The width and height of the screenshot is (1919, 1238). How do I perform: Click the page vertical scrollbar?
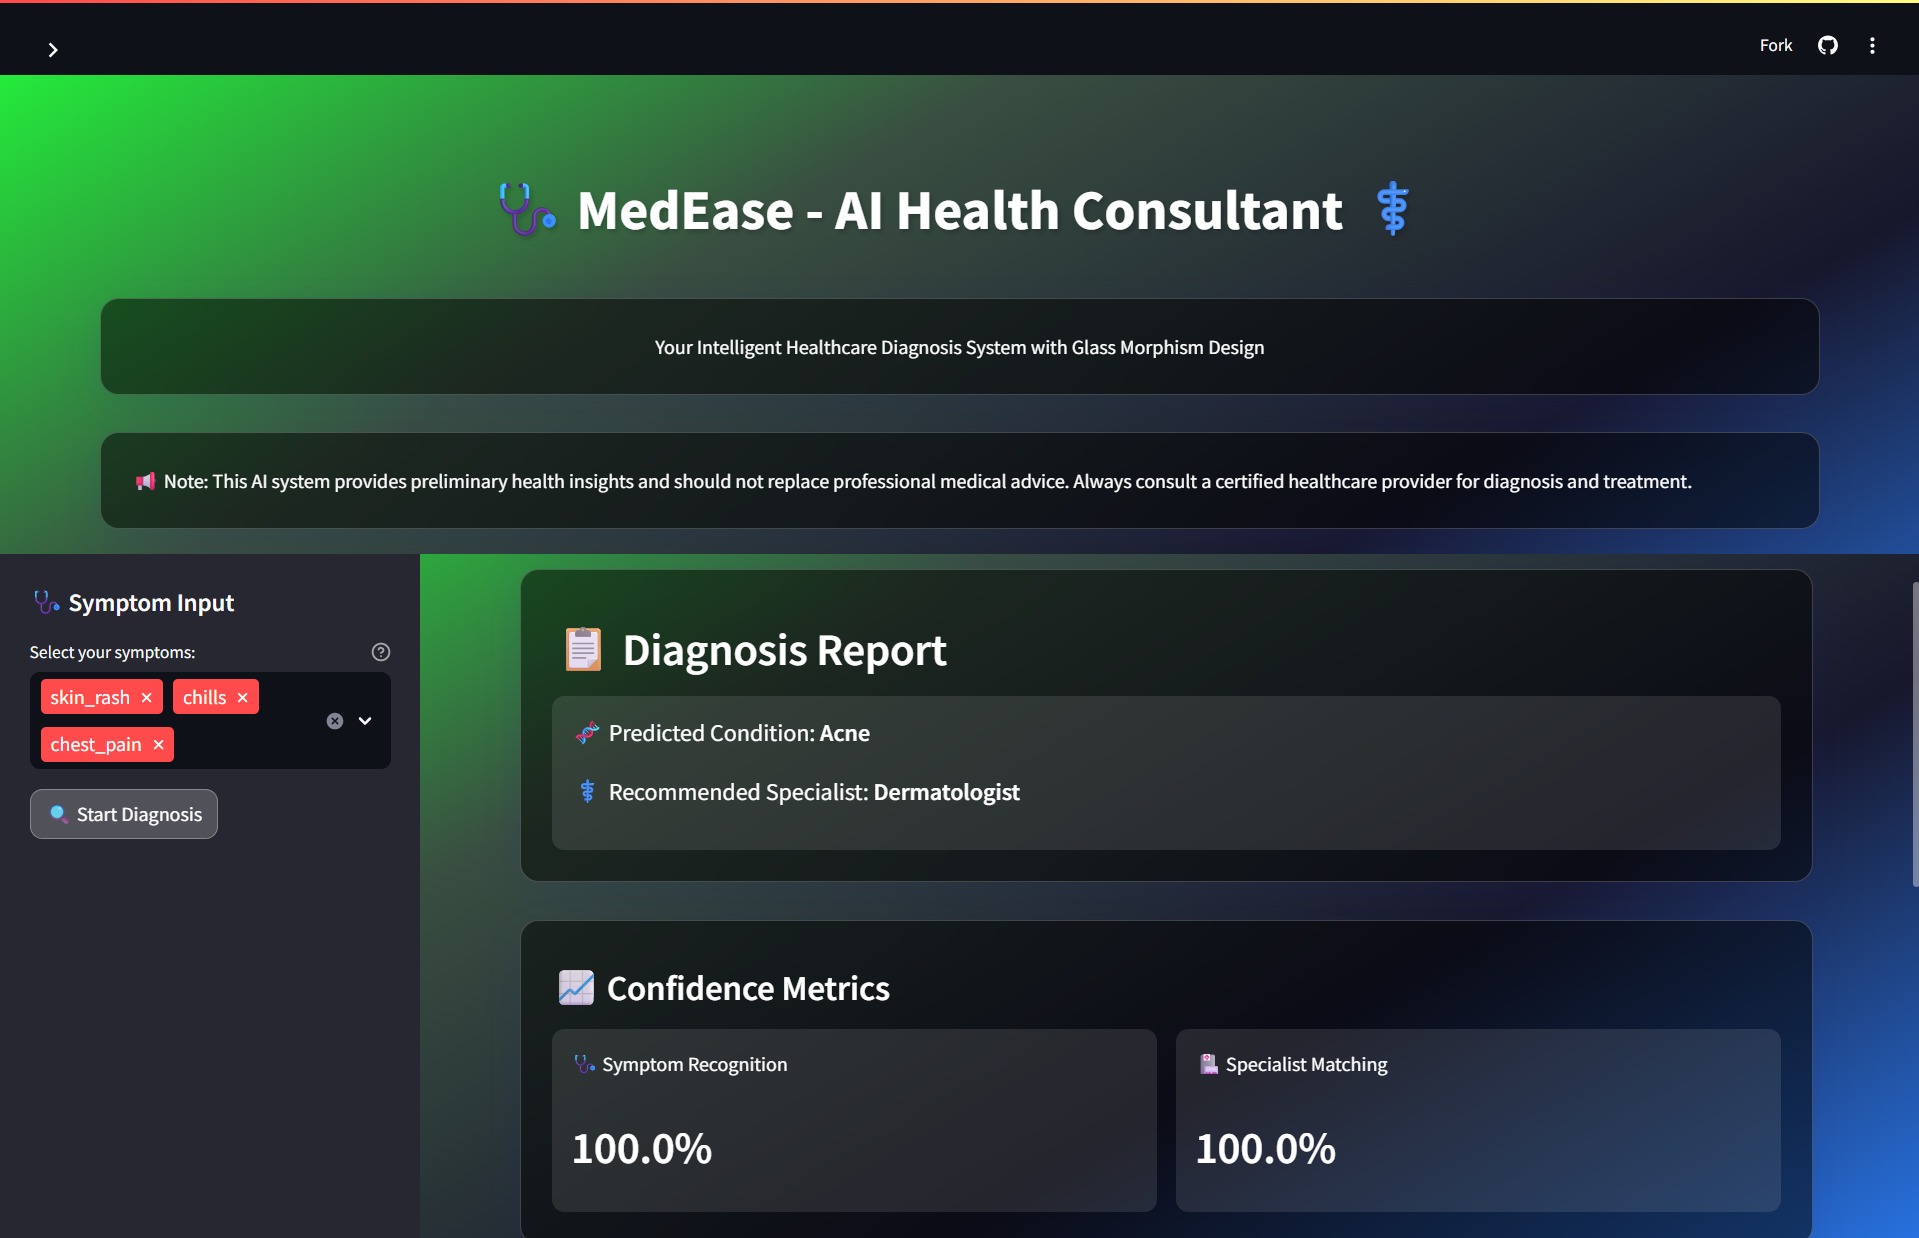(x=1915, y=734)
